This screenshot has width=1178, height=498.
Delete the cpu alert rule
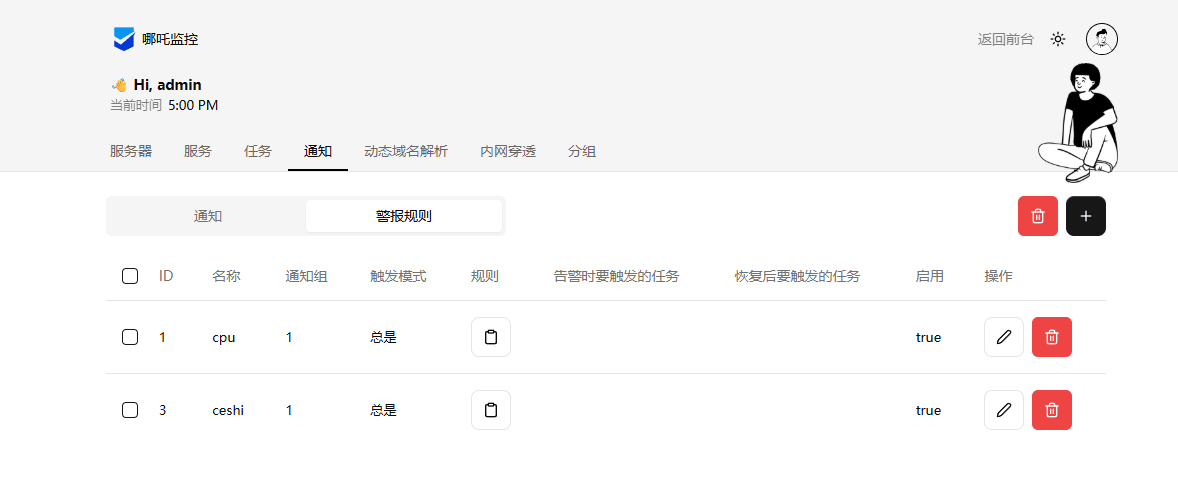(1051, 337)
